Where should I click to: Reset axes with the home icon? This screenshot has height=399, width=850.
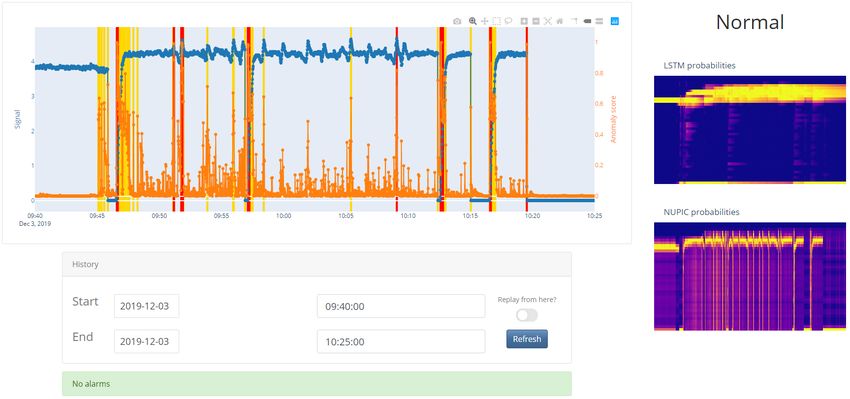[x=559, y=21]
